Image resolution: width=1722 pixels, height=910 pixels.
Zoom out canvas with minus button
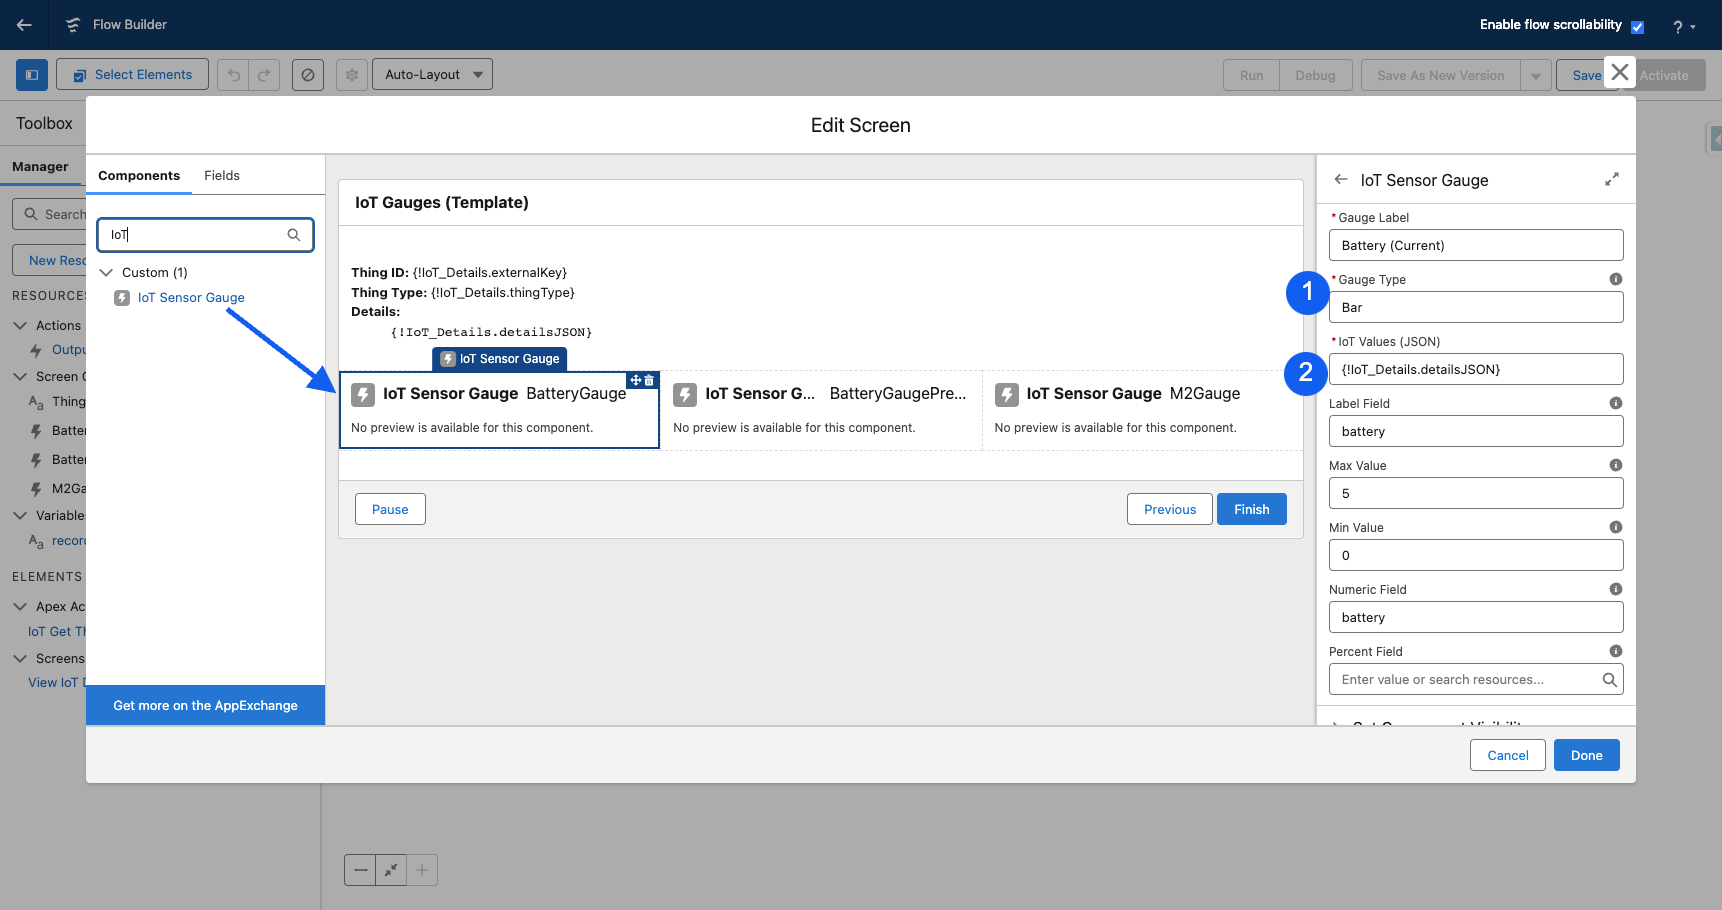pos(360,870)
